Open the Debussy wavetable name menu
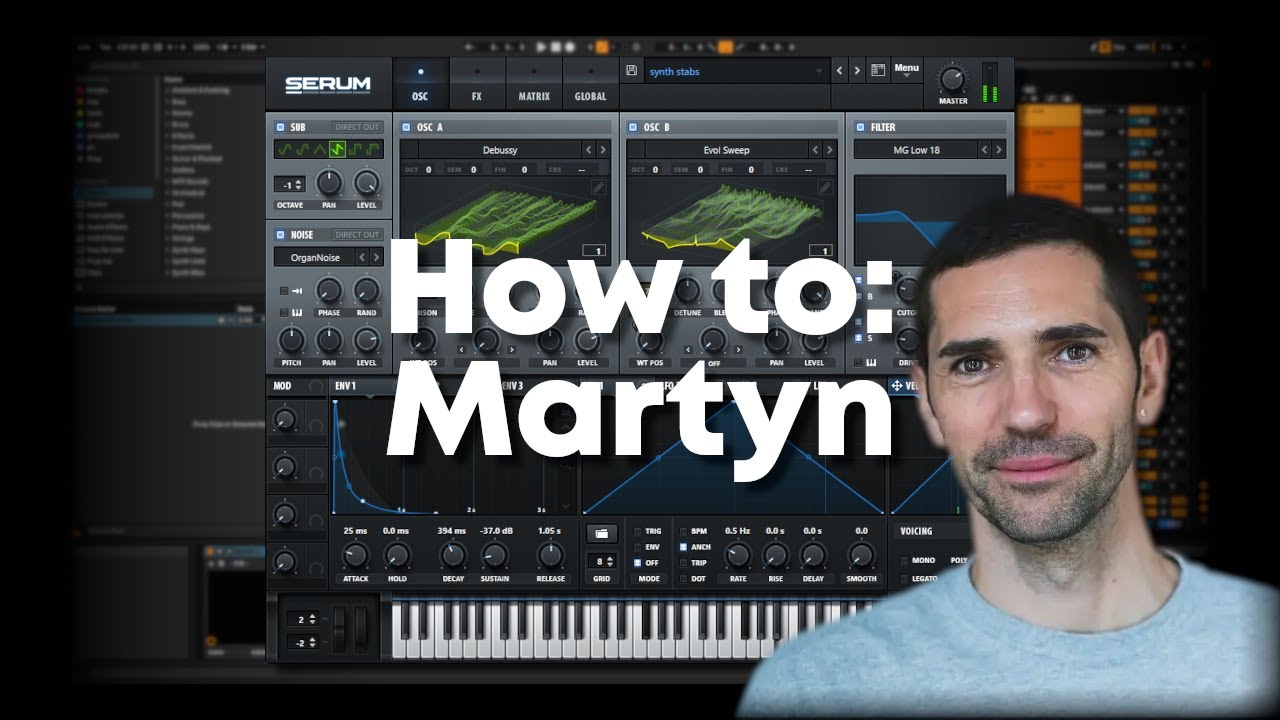The width and height of the screenshot is (1280, 720). [500, 150]
